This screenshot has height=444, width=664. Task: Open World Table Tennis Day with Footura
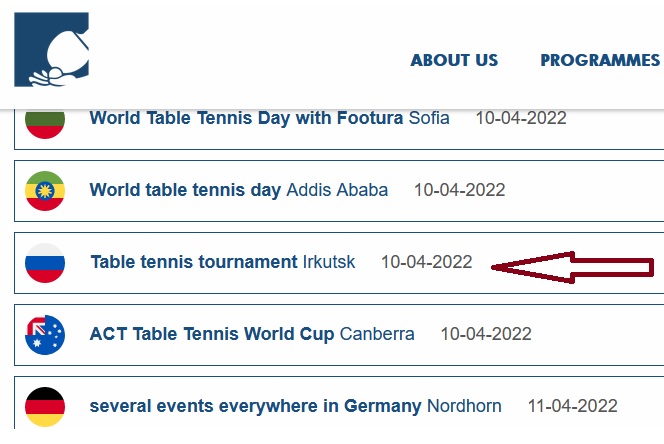(246, 118)
